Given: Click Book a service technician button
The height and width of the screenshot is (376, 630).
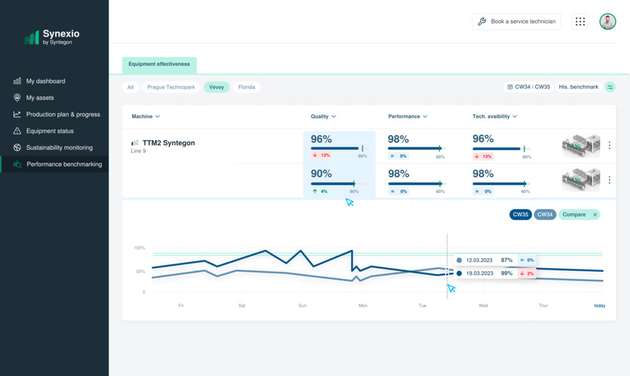Looking at the screenshot, I should click(x=517, y=21).
